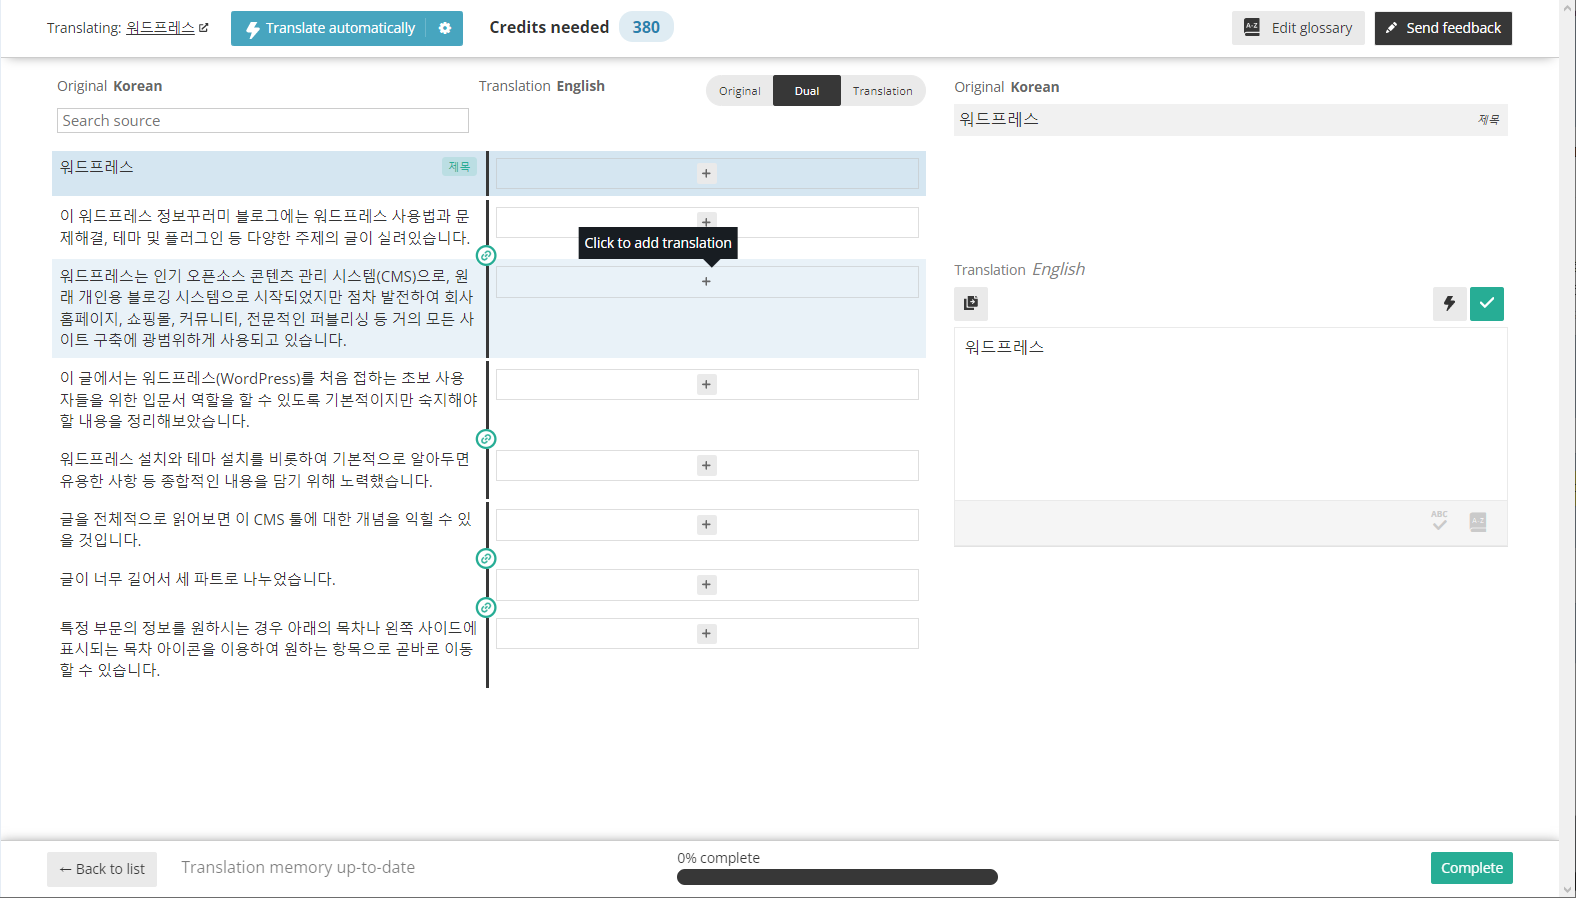Viewport: 1576px width, 898px height.
Task: Open Edit glossary
Action: point(1298,28)
